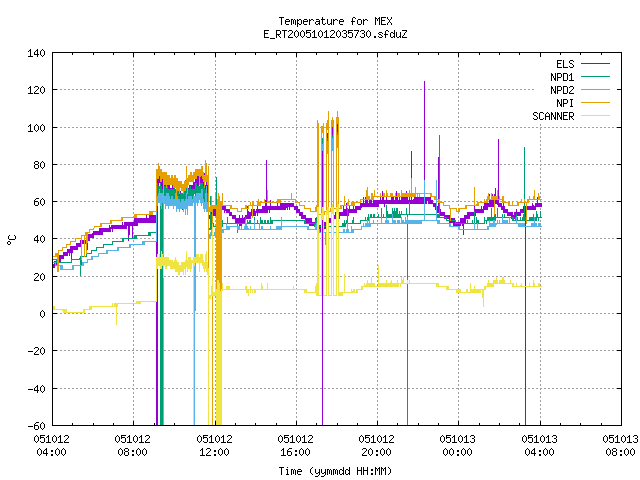
Task: Click the NPD2 legend label
Action: tap(562, 90)
